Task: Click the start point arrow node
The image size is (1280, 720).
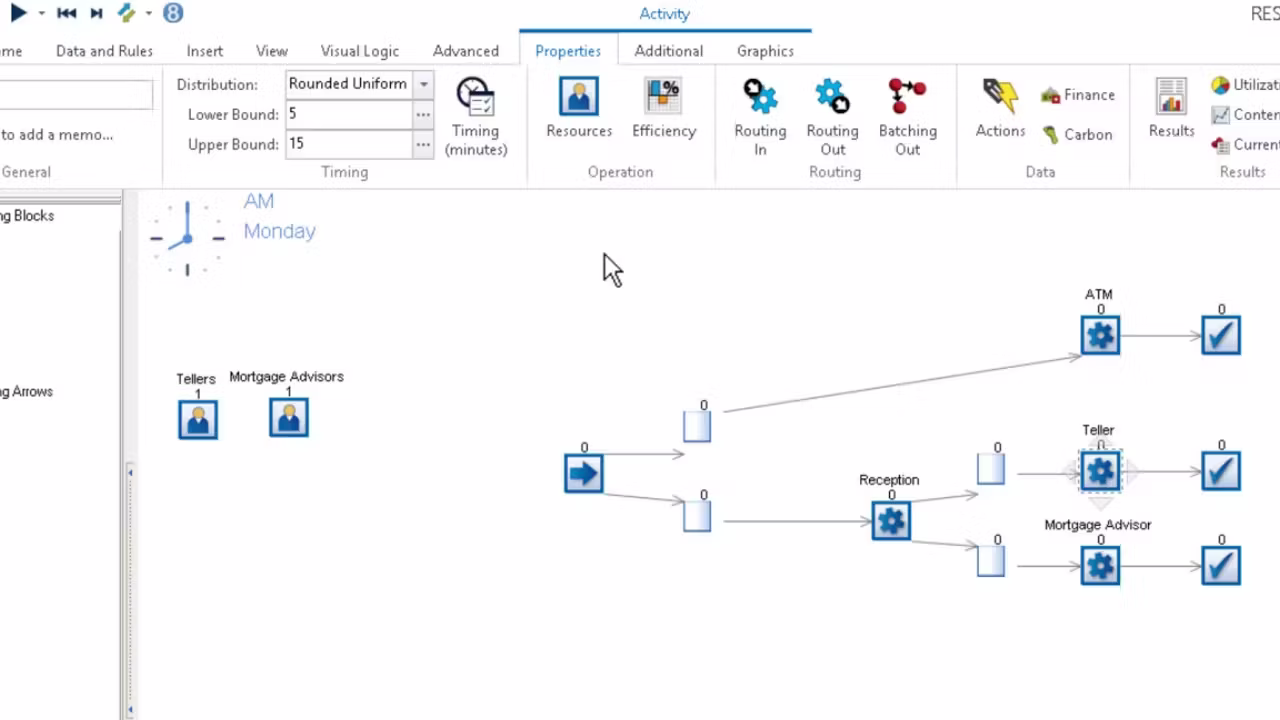Action: (x=583, y=473)
